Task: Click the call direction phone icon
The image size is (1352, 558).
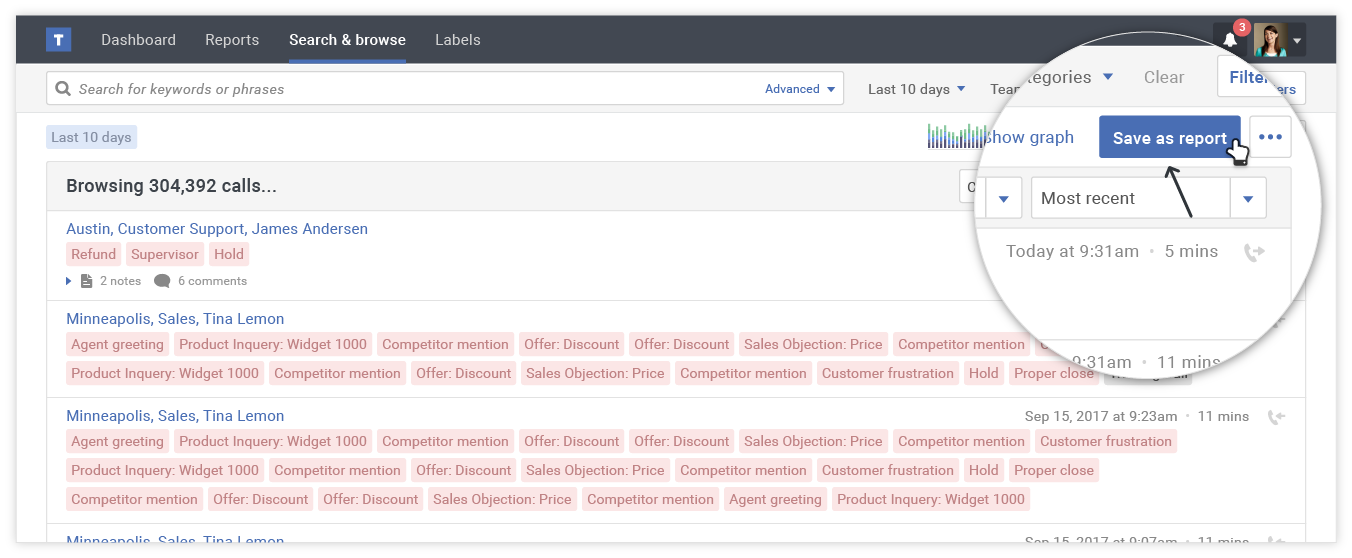Action: [1253, 252]
